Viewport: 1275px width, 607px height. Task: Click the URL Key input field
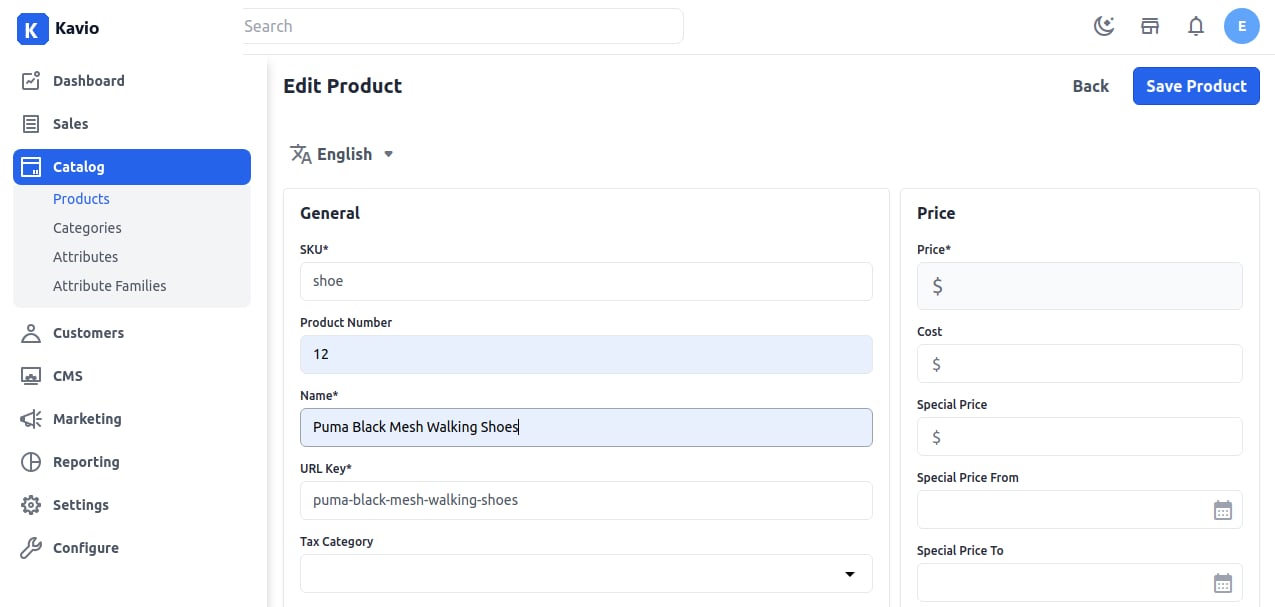point(586,500)
